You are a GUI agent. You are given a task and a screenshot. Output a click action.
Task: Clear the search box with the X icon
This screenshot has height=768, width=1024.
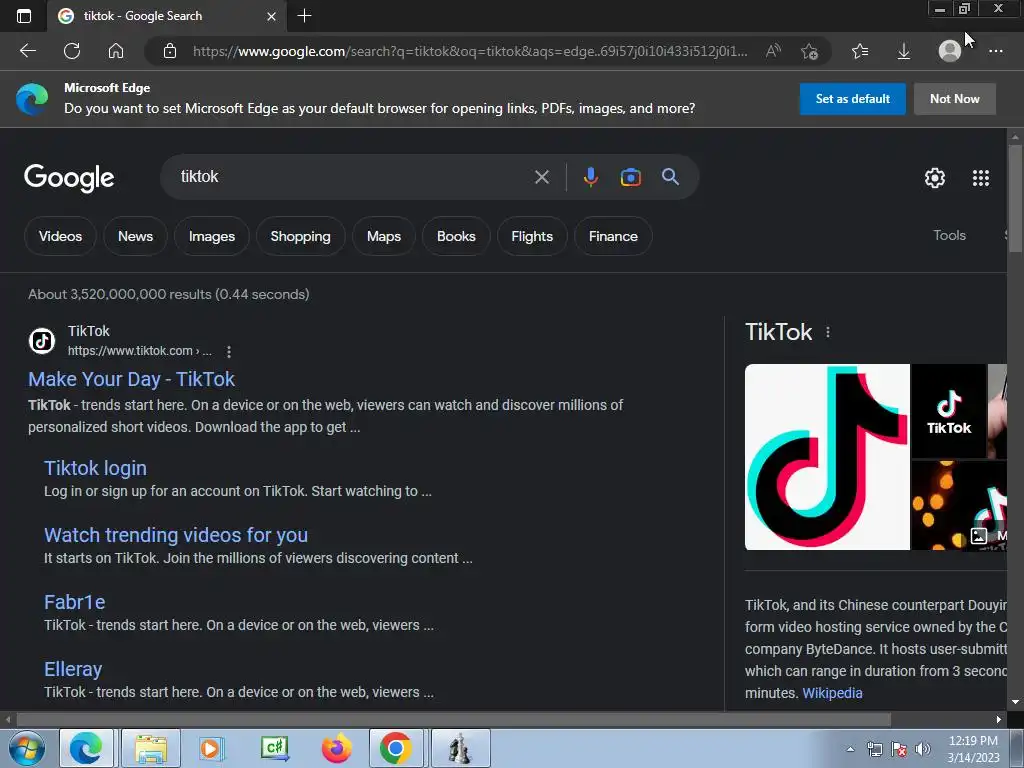point(541,177)
